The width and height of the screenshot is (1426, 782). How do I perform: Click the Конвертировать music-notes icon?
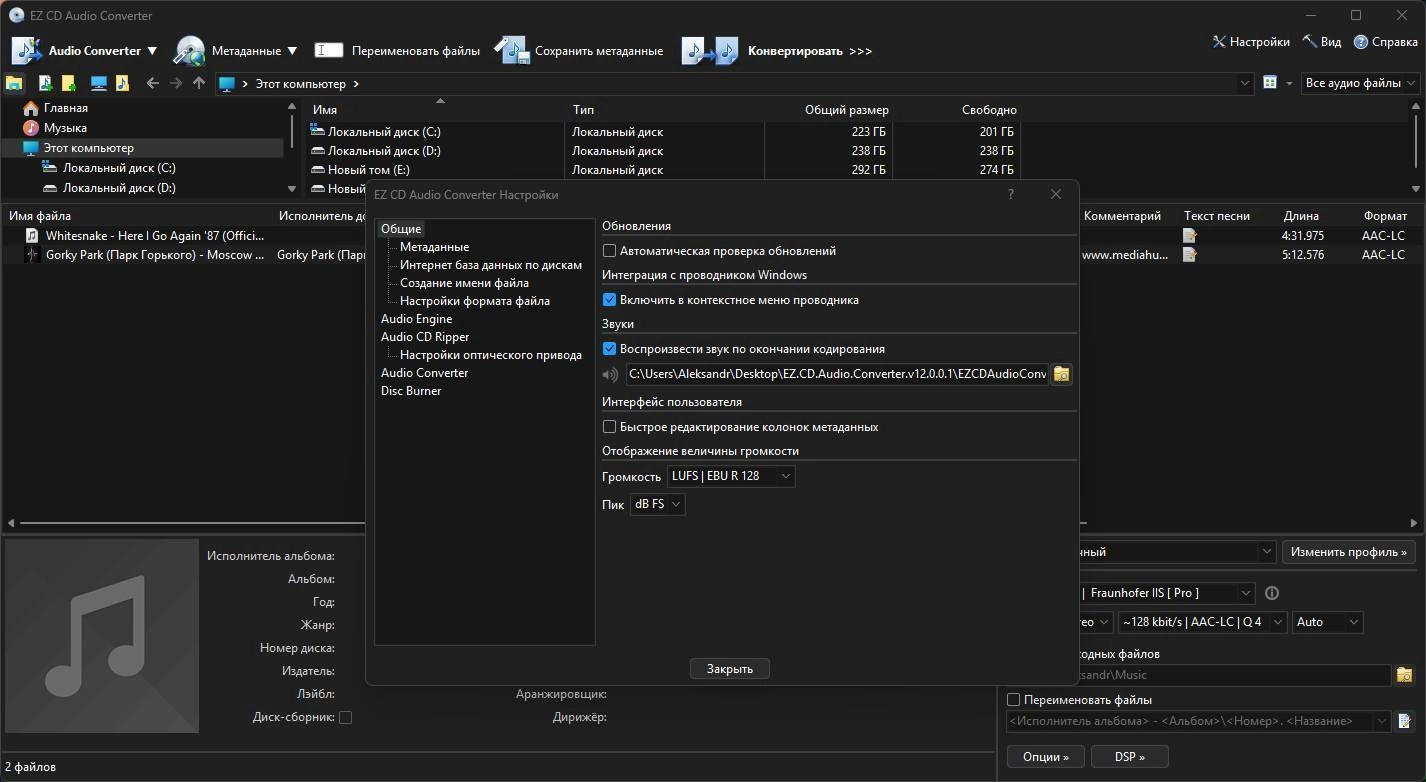coord(710,50)
